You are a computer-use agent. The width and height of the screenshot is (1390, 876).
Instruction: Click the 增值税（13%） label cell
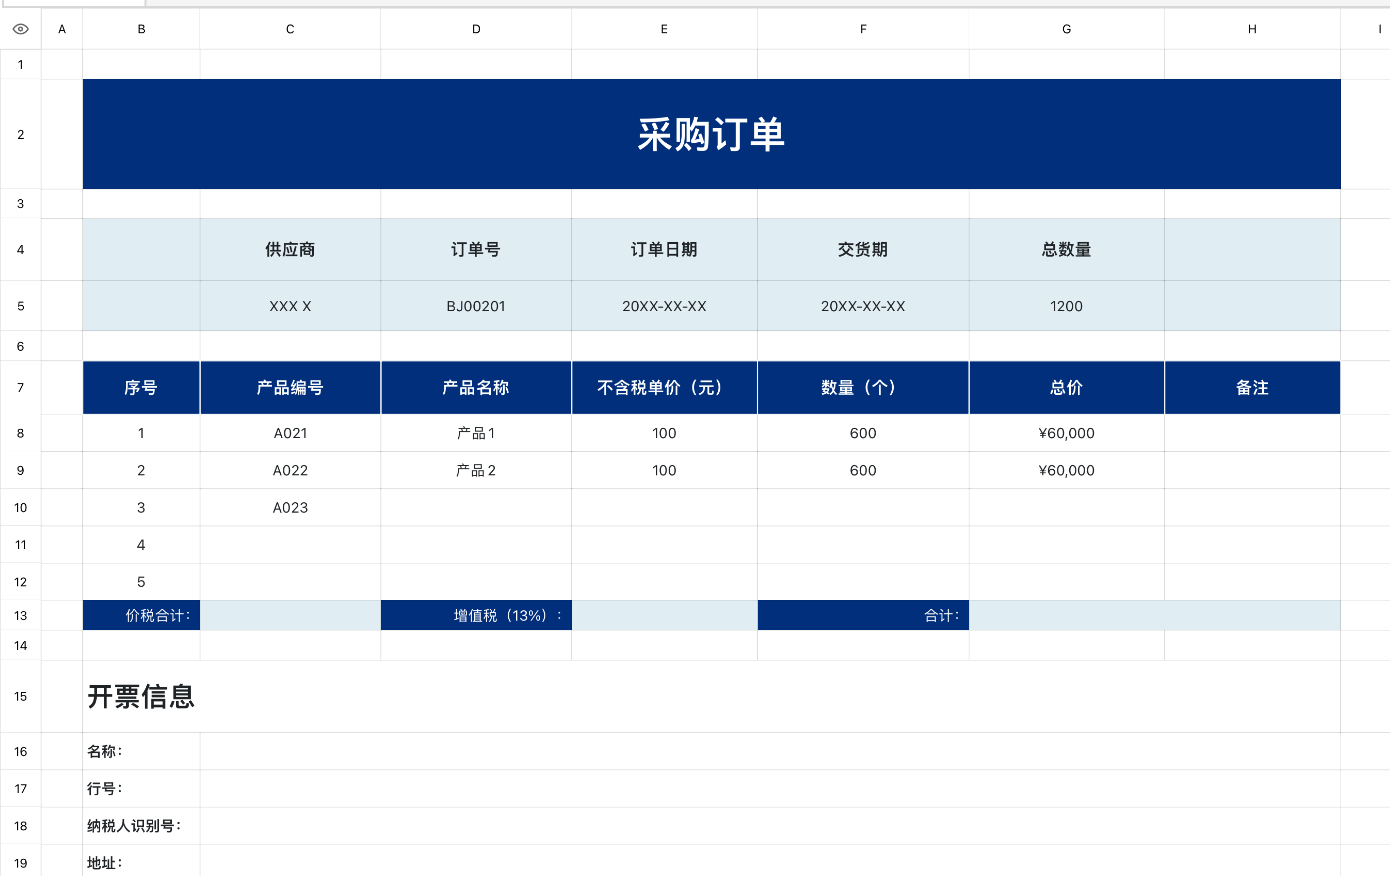[476, 615]
